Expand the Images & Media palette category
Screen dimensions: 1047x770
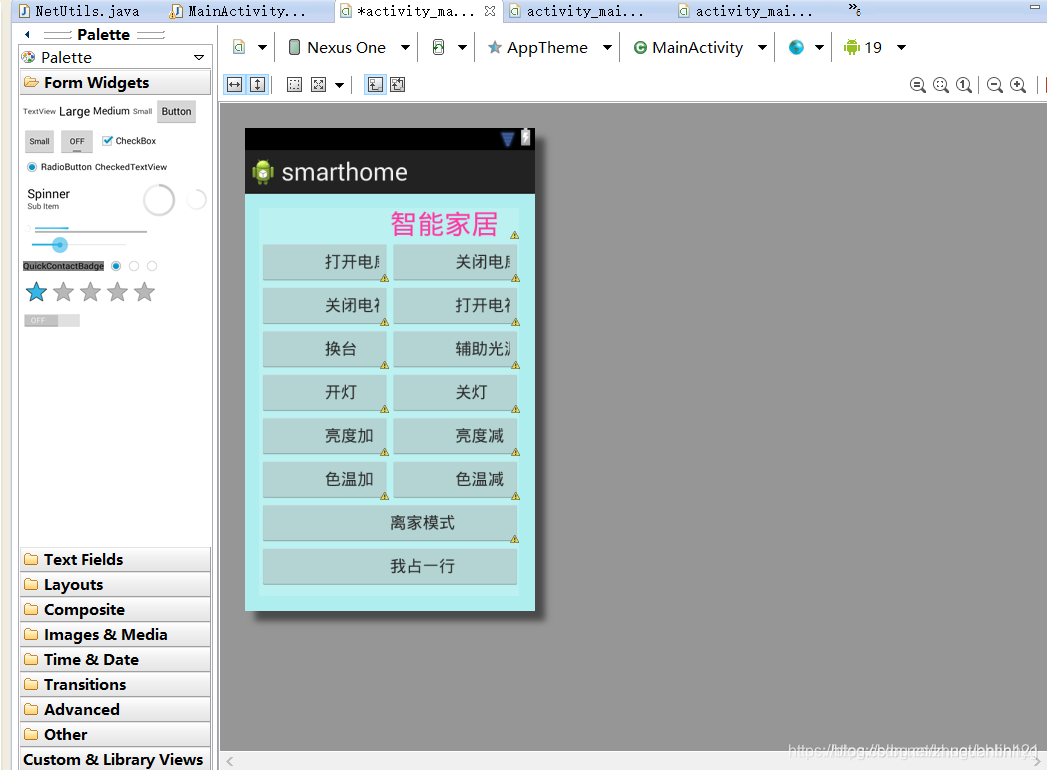pos(115,634)
